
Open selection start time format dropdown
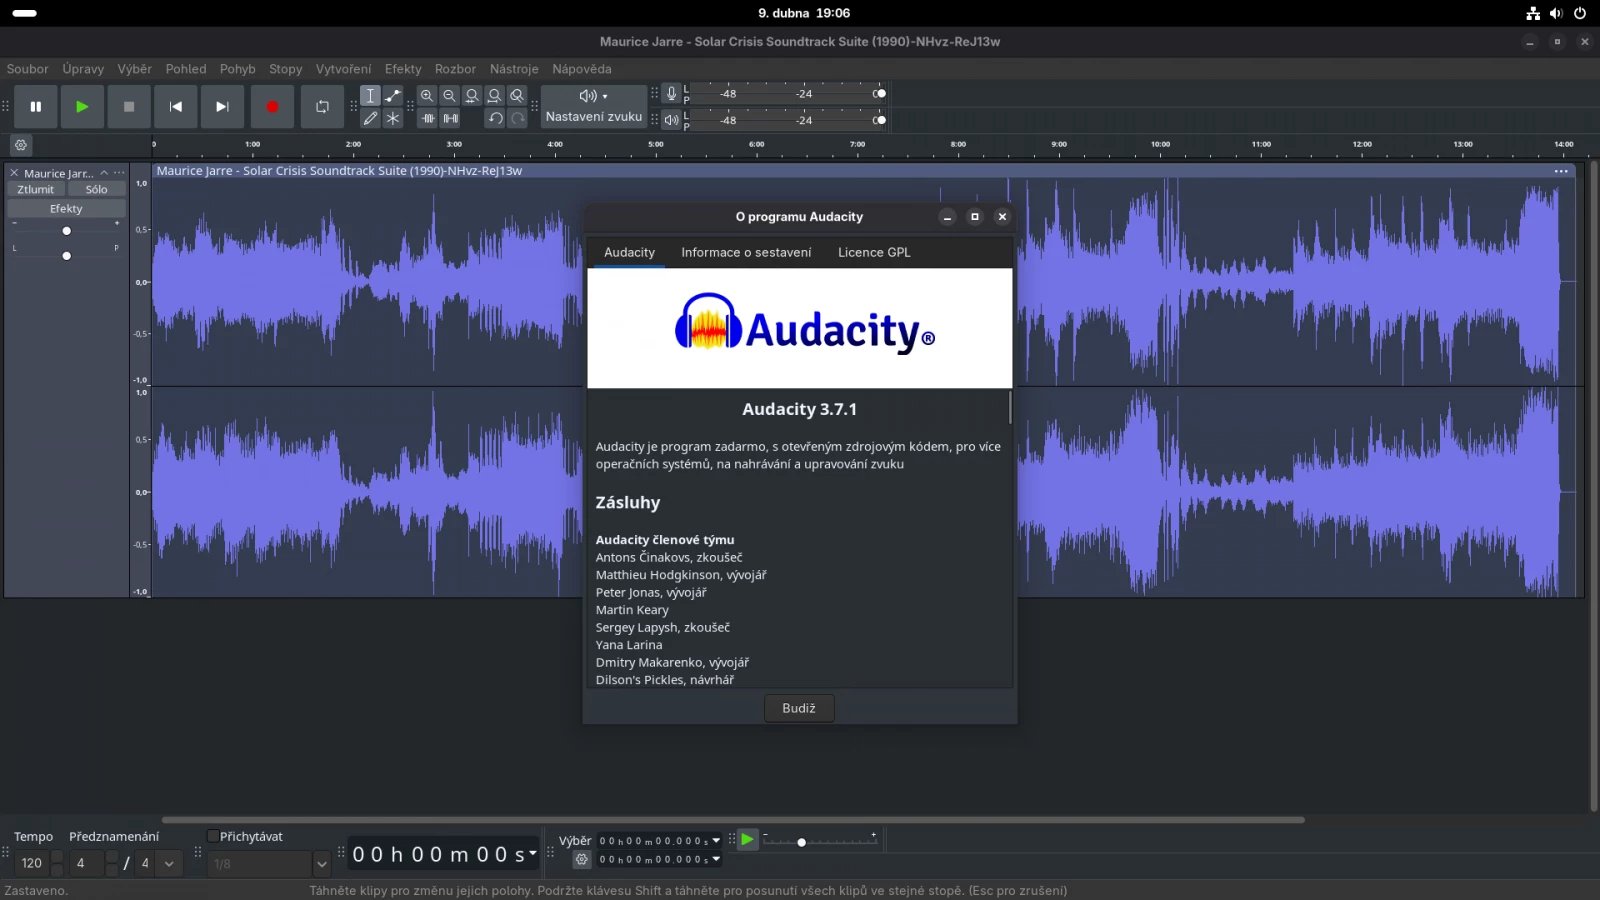[x=716, y=840]
